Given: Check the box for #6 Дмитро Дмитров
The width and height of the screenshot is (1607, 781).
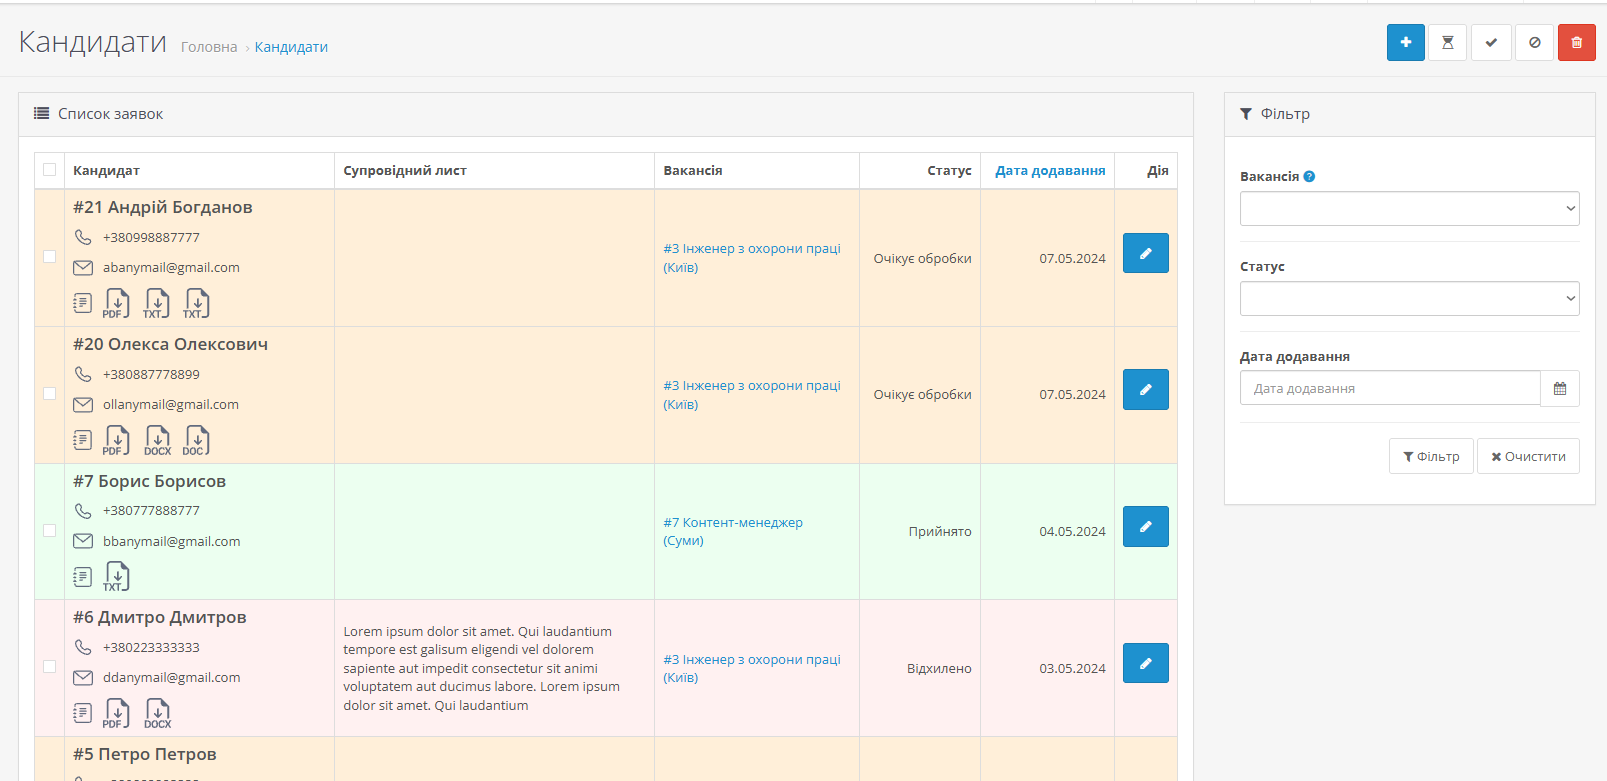Looking at the screenshot, I should point(49,666).
